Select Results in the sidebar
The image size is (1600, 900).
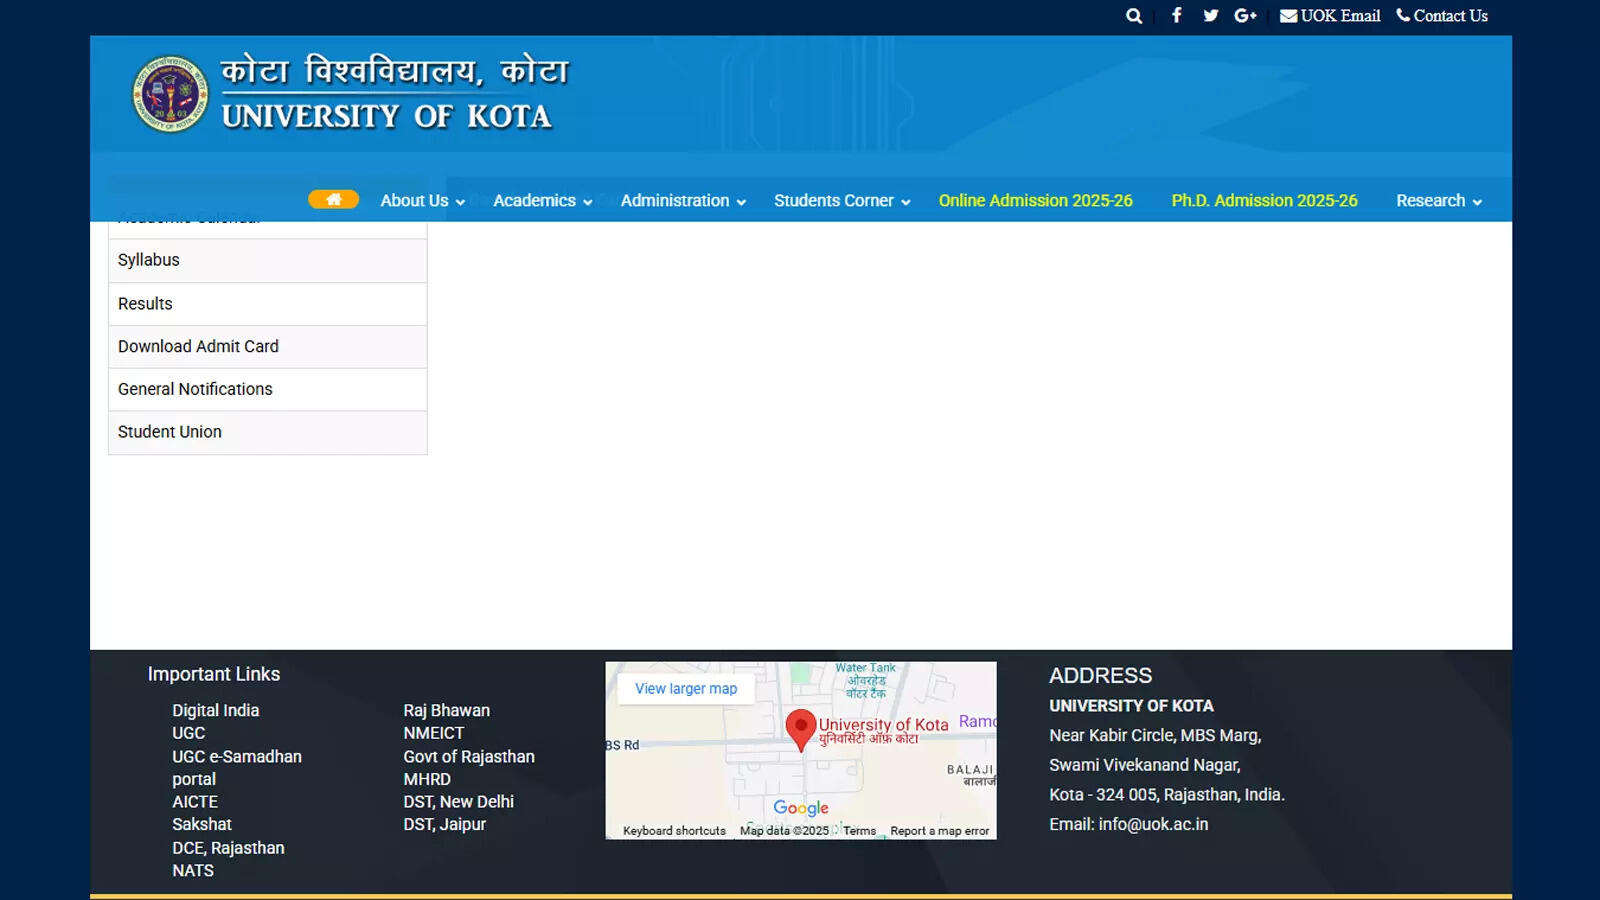(x=267, y=304)
